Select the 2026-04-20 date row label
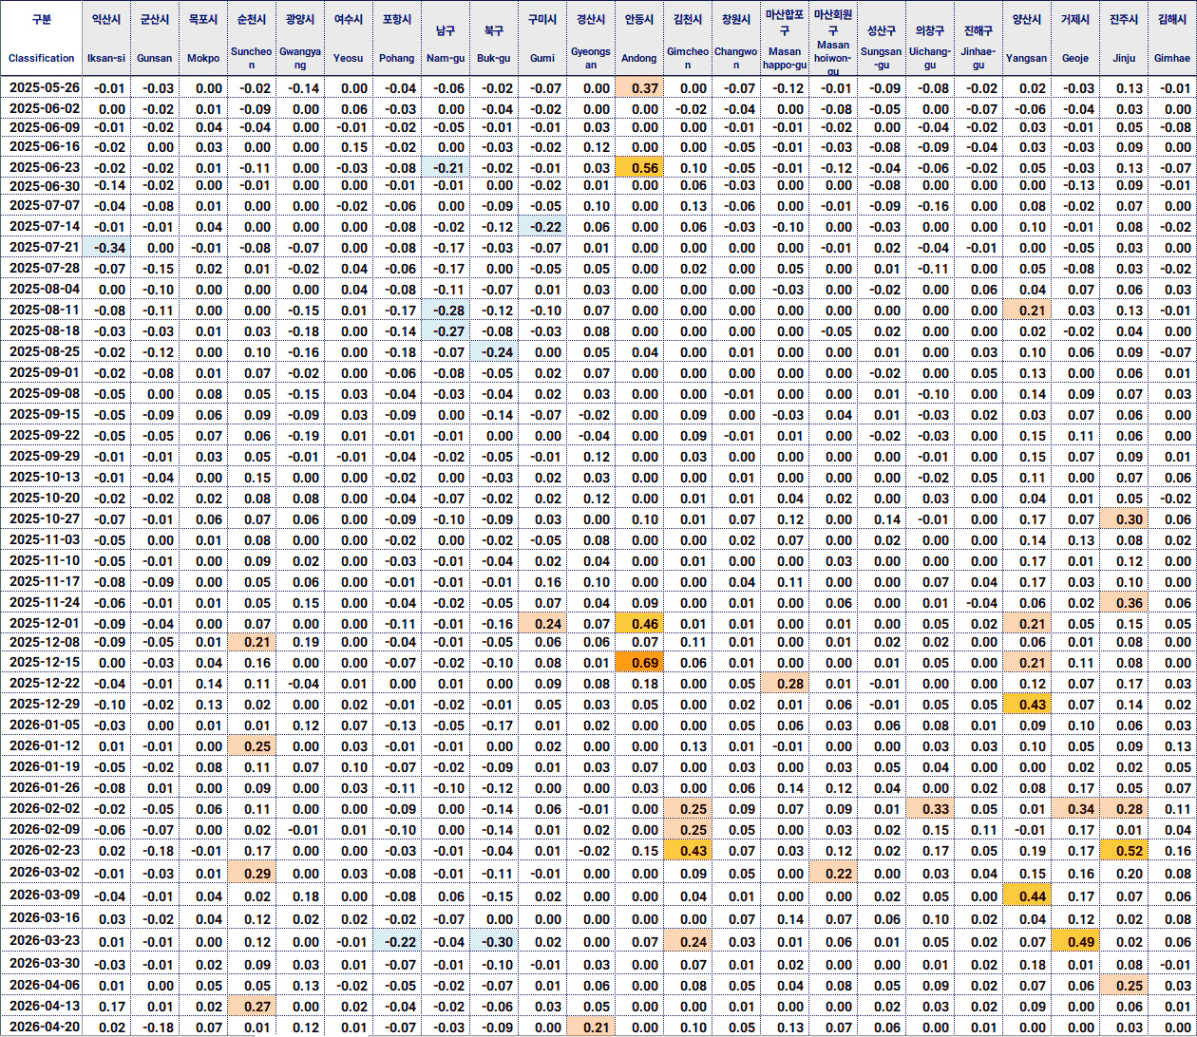Screen dimensions: 1197x1037 44,1027
